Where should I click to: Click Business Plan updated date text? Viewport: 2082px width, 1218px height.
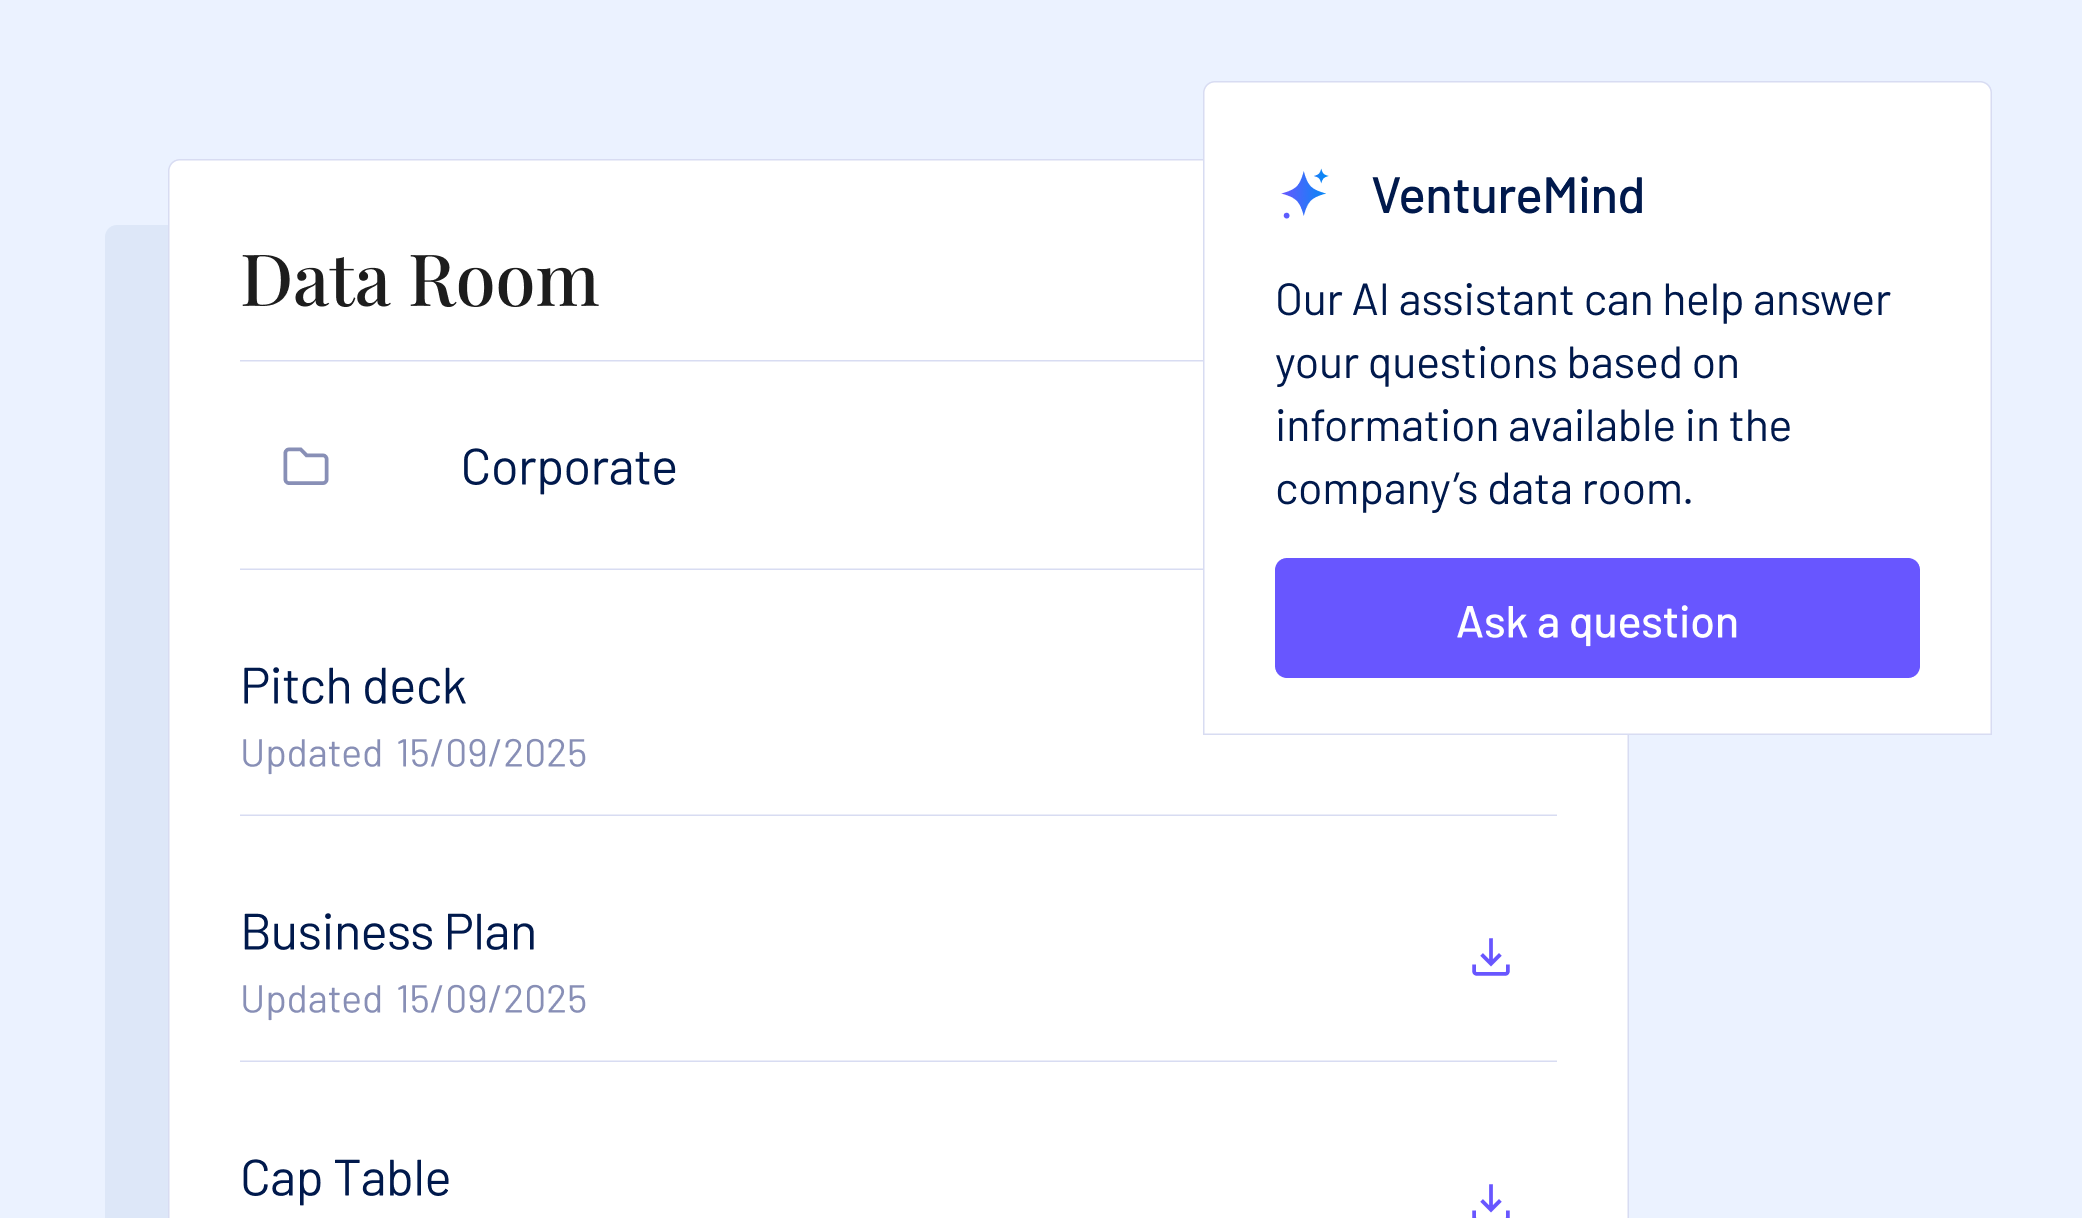(414, 1000)
